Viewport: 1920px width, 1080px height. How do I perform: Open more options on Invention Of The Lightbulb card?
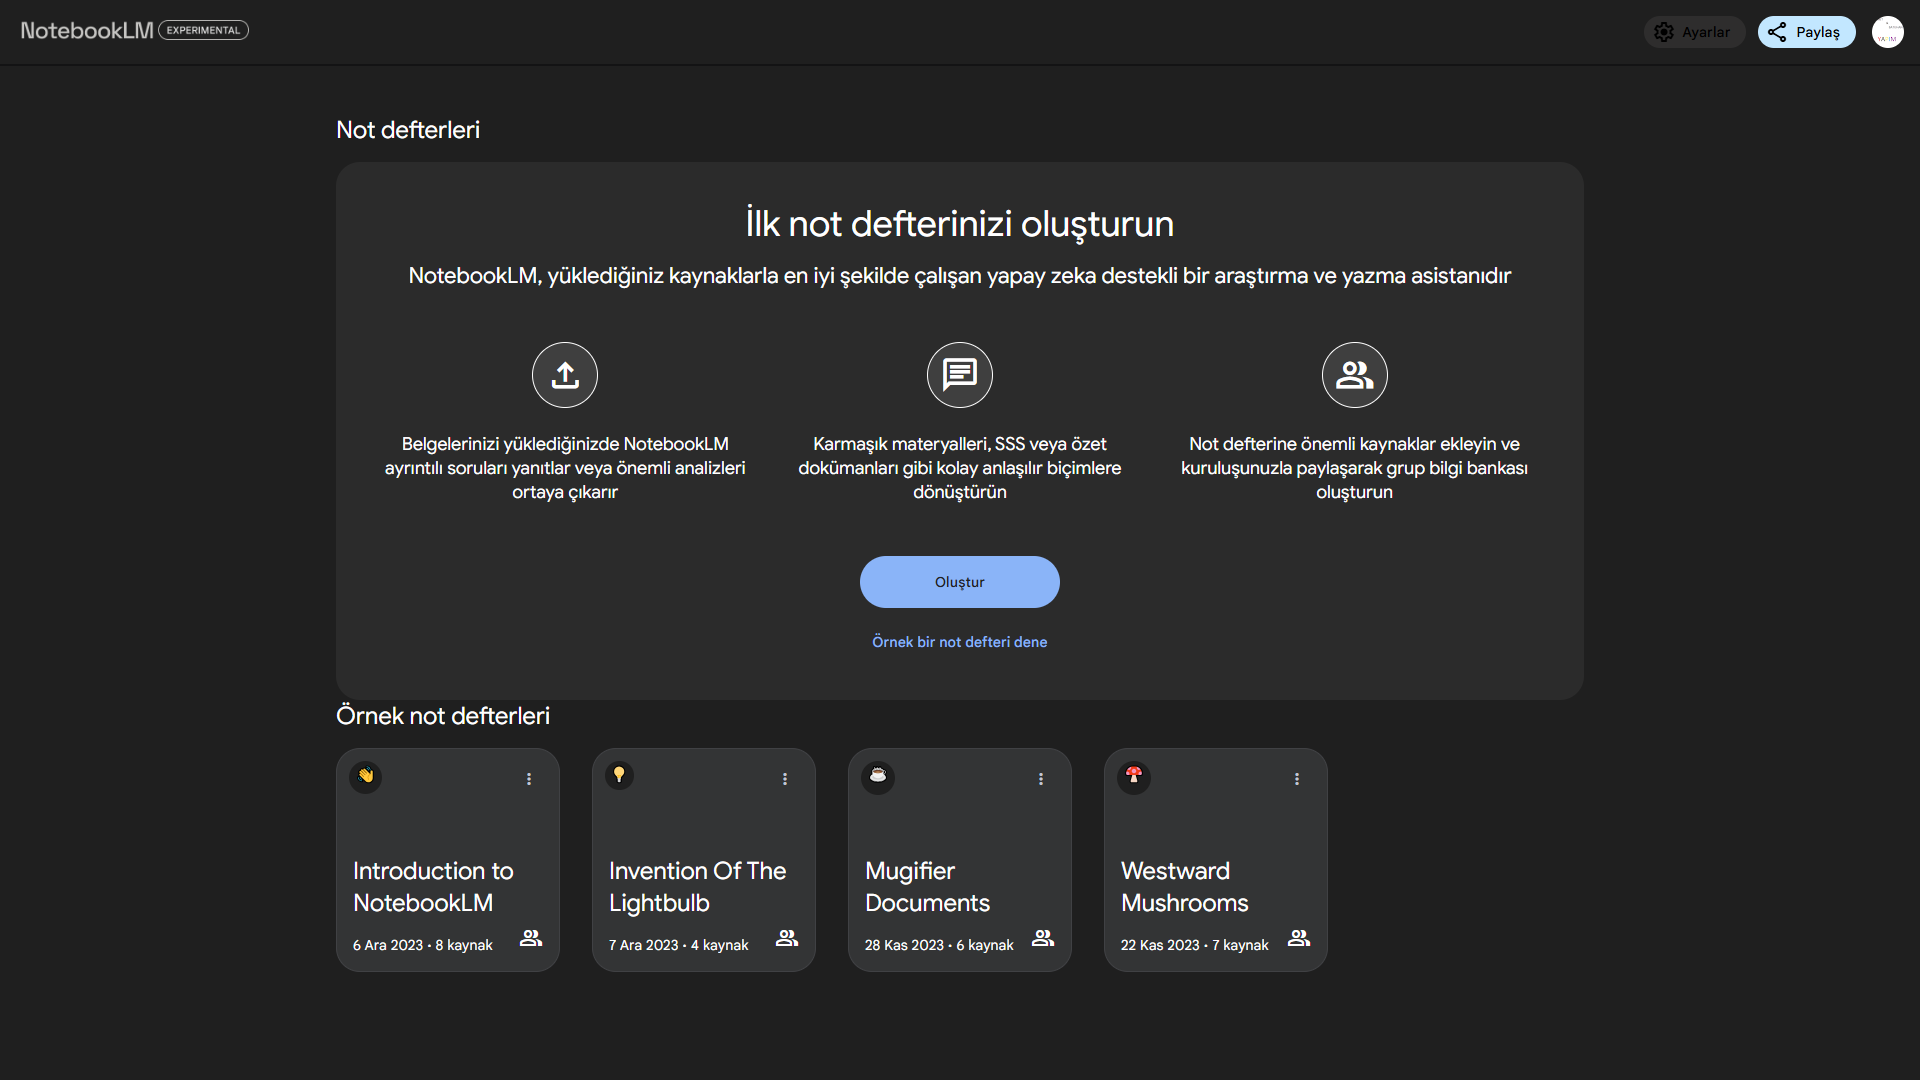click(x=785, y=779)
